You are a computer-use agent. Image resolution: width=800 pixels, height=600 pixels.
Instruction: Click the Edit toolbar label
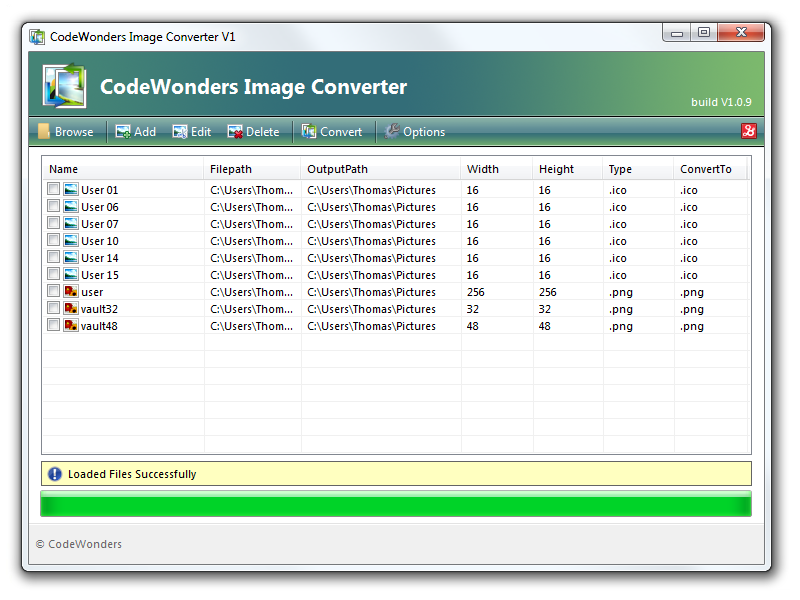click(201, 132)
